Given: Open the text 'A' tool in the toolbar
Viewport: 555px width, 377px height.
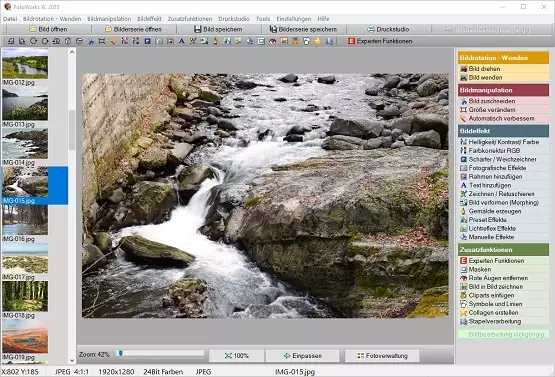Looking at the screenshot, I should click(x=182, y=41).
